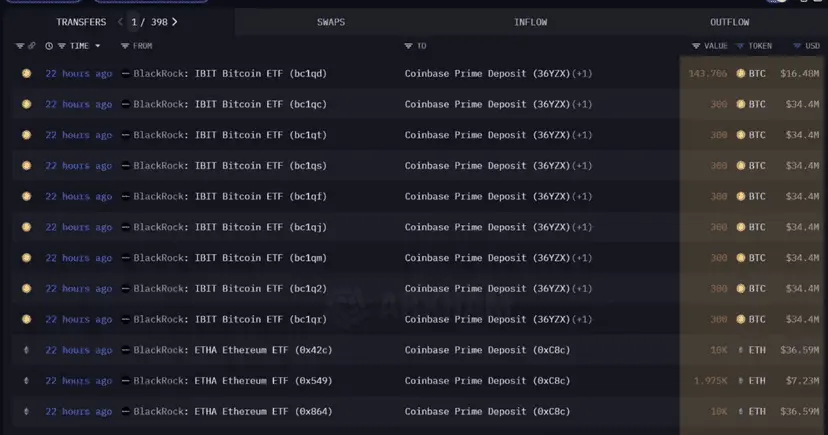828x435 pixels.
Task: Open filter icon beside link icon in header
Action: [x=20, y=46]
